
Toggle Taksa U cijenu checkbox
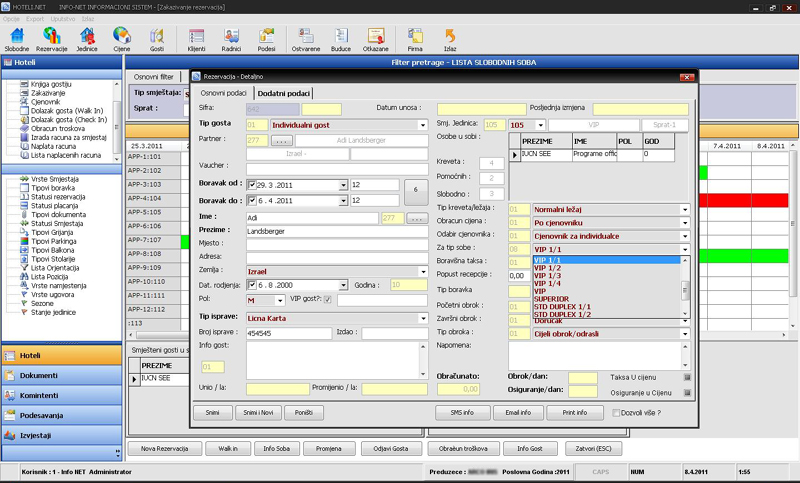687,377
